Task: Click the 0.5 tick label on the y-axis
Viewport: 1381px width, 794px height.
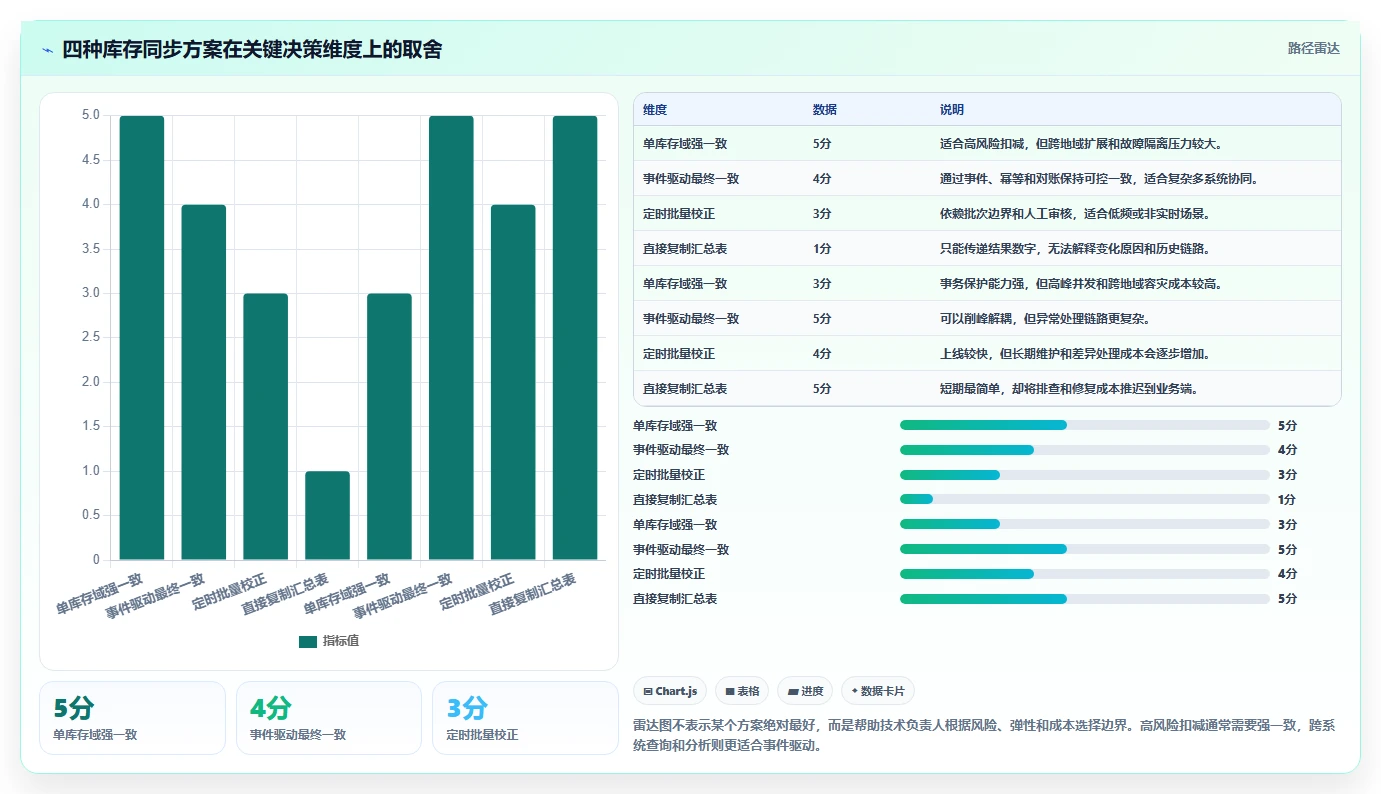Action: tap(90, 515)
